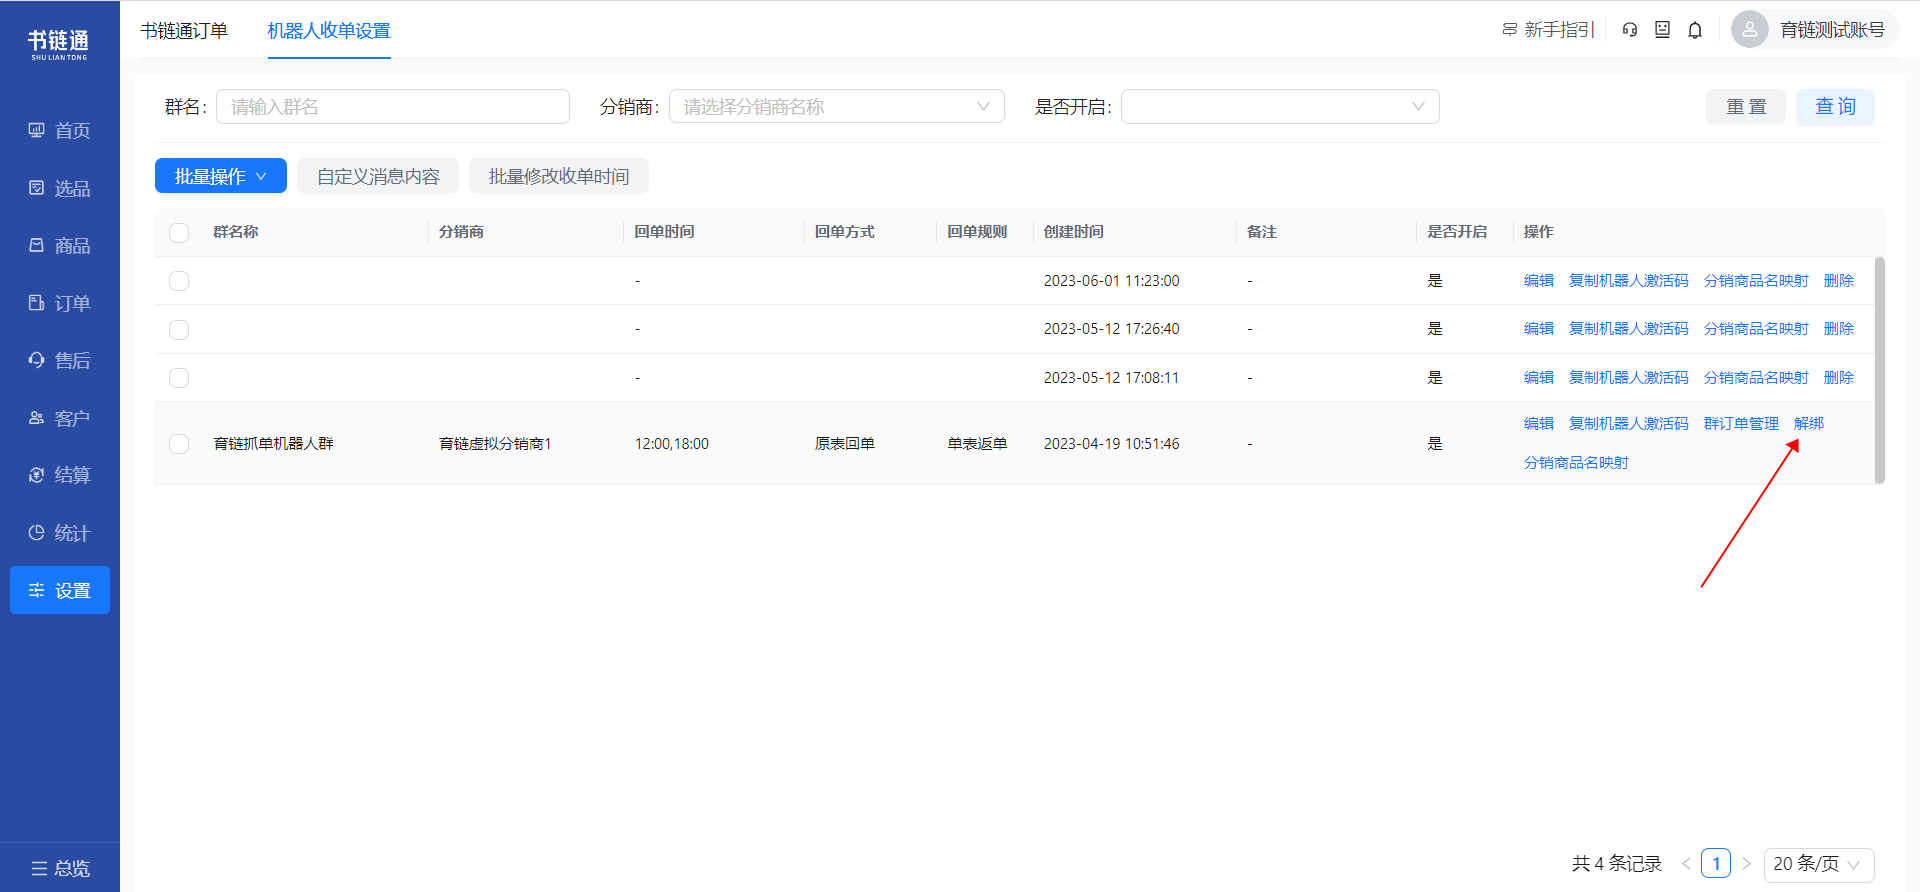Click the 单表返单 cell
Image resolution: width=1920 pixels, height=892 pixels.
978,444
